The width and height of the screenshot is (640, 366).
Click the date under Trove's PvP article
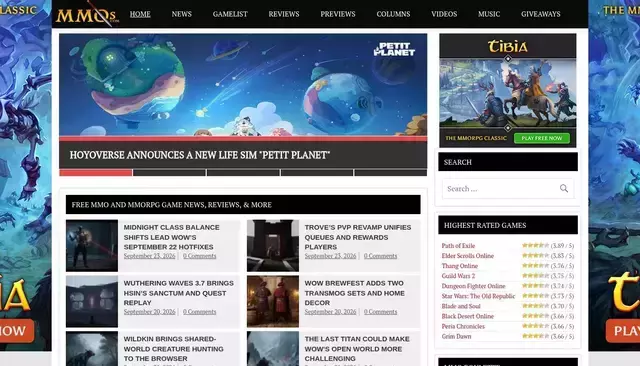[x=330, y=256]
